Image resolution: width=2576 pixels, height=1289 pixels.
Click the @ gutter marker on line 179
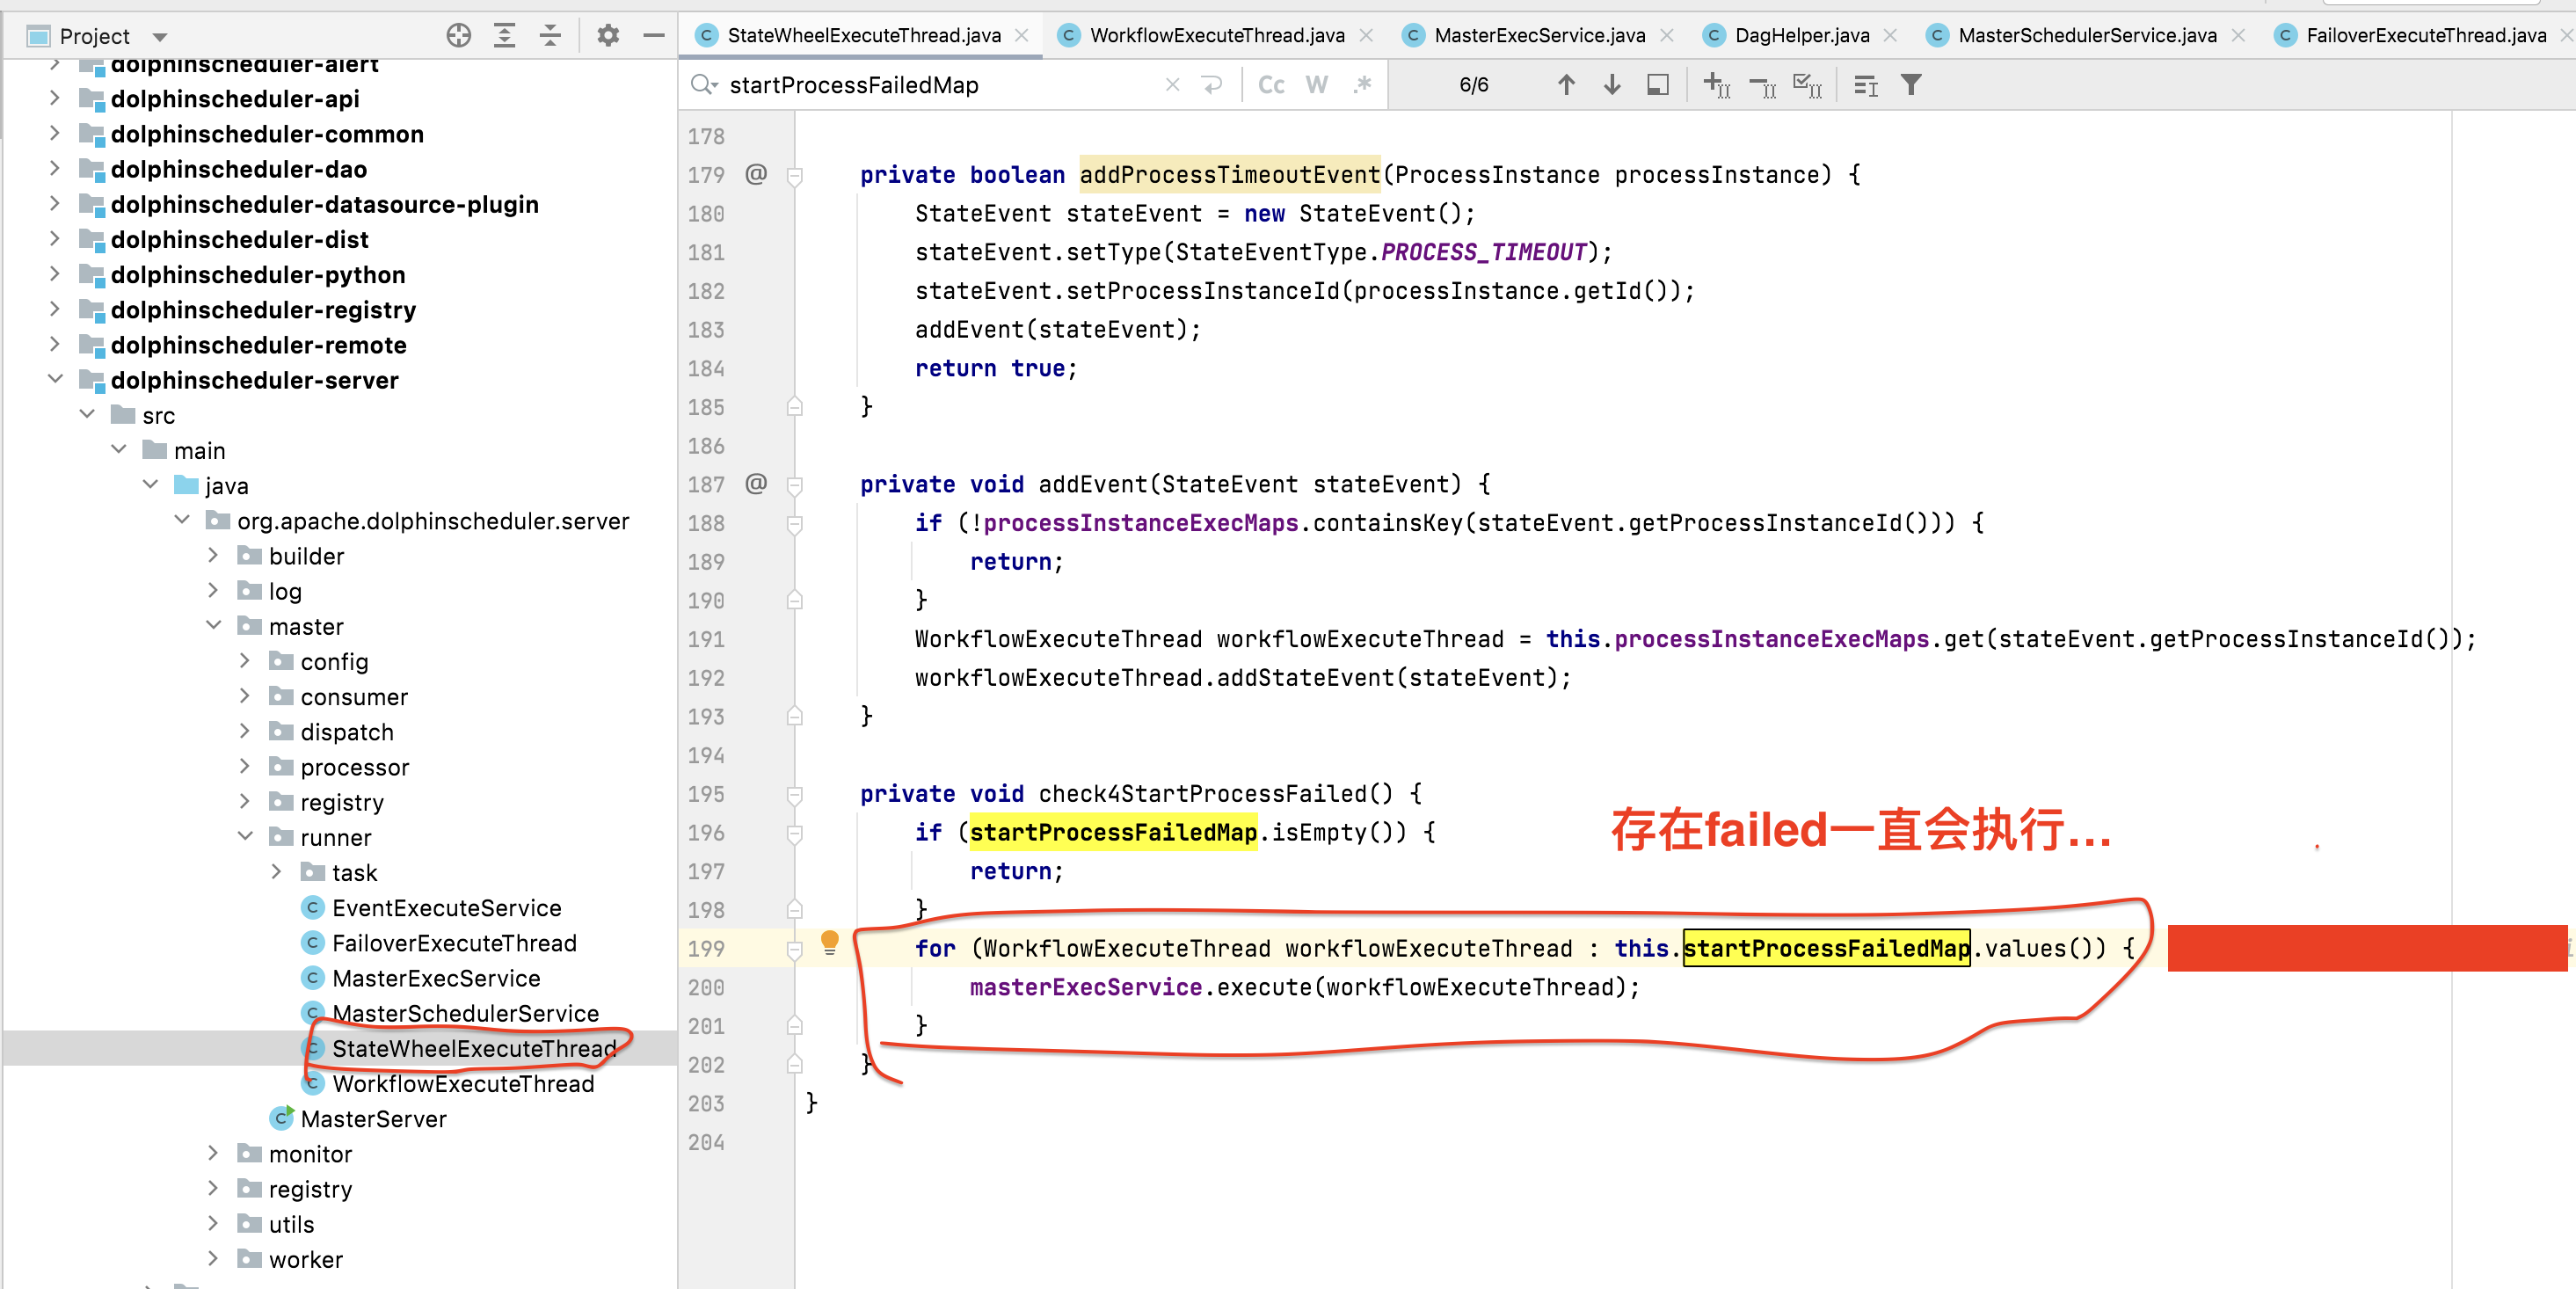[x=756, y=174]
